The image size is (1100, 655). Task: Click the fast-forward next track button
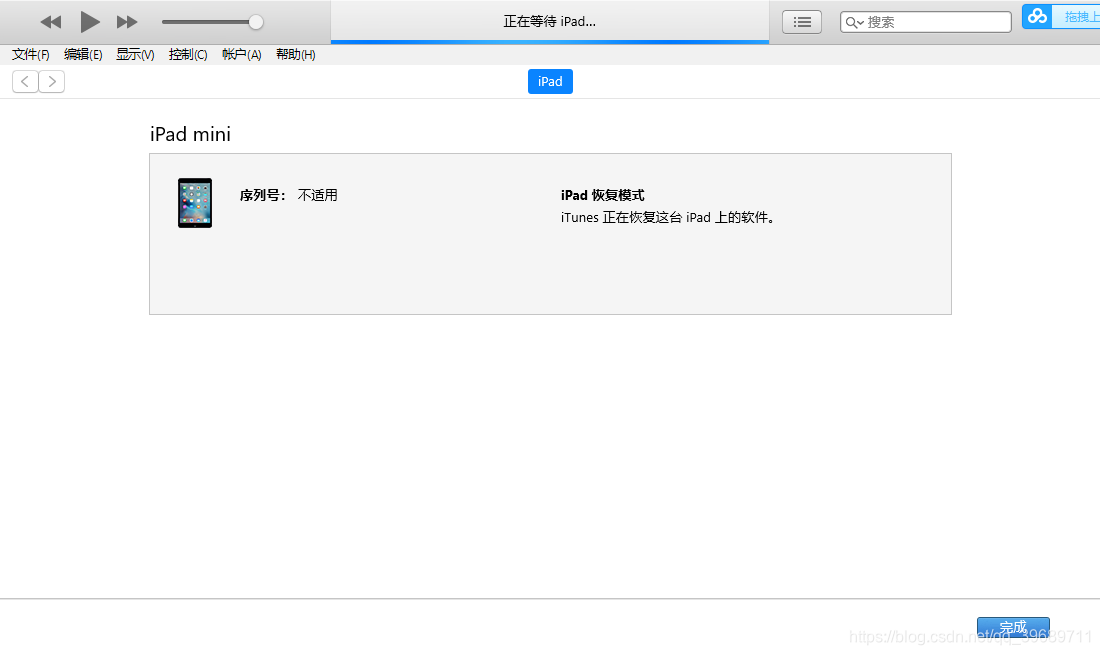point(127,22)
